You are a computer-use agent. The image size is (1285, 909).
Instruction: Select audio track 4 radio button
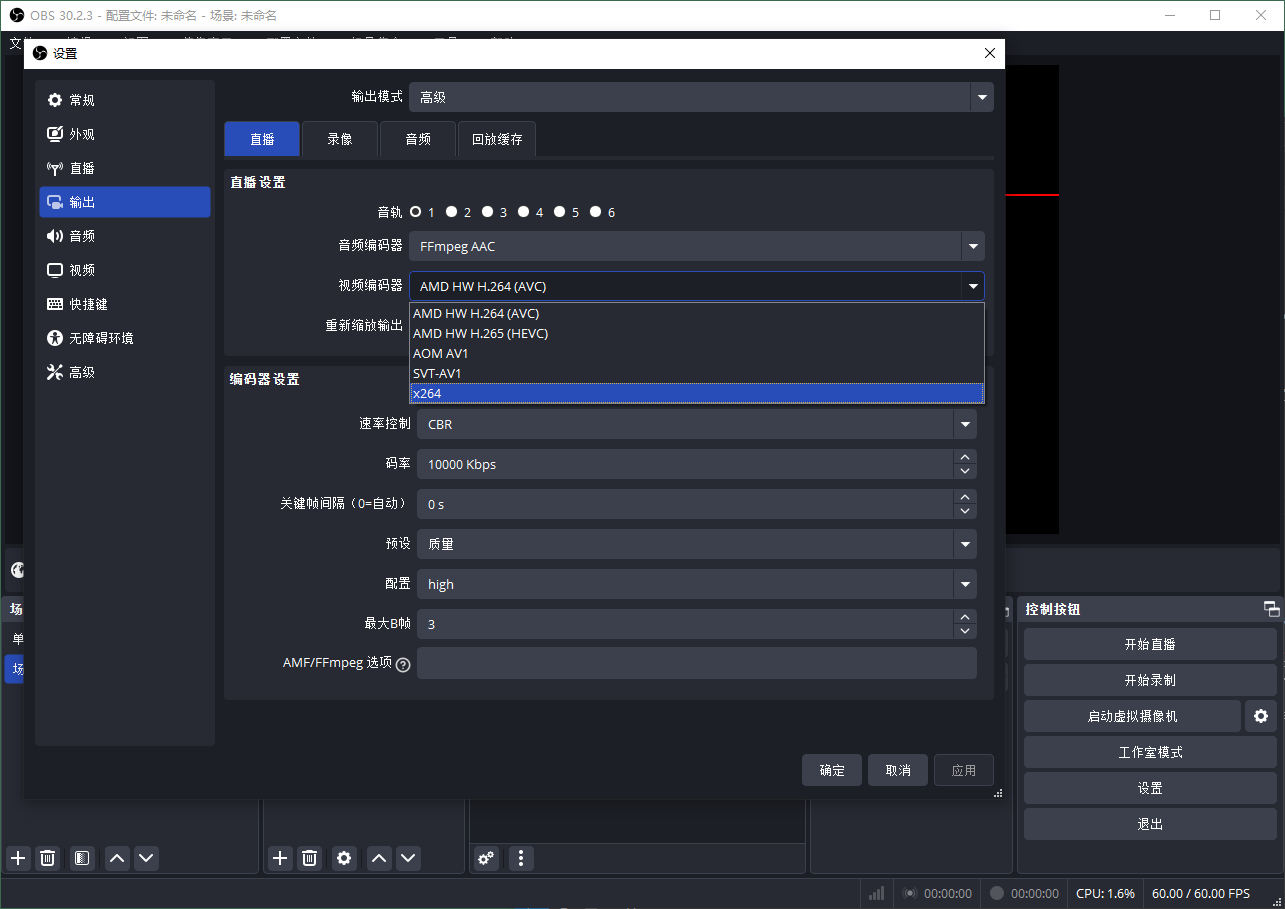[x=524, y=212]
